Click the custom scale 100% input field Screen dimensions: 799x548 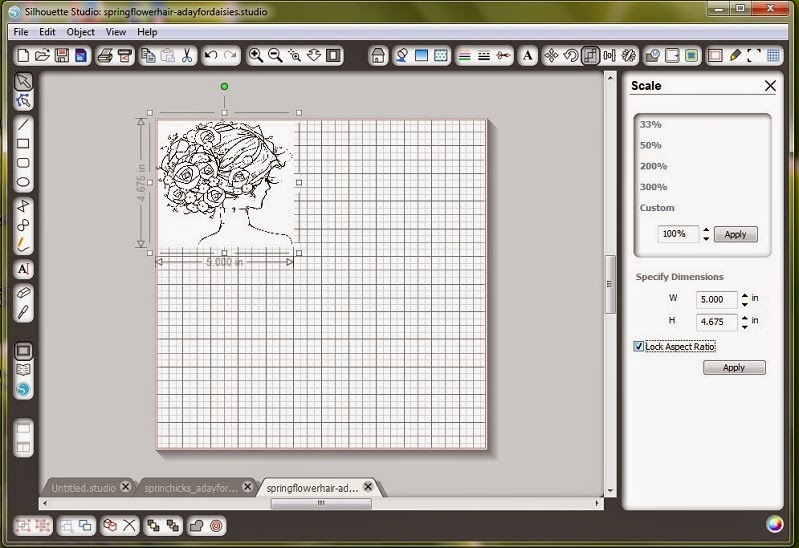click(x=678, y=234)
